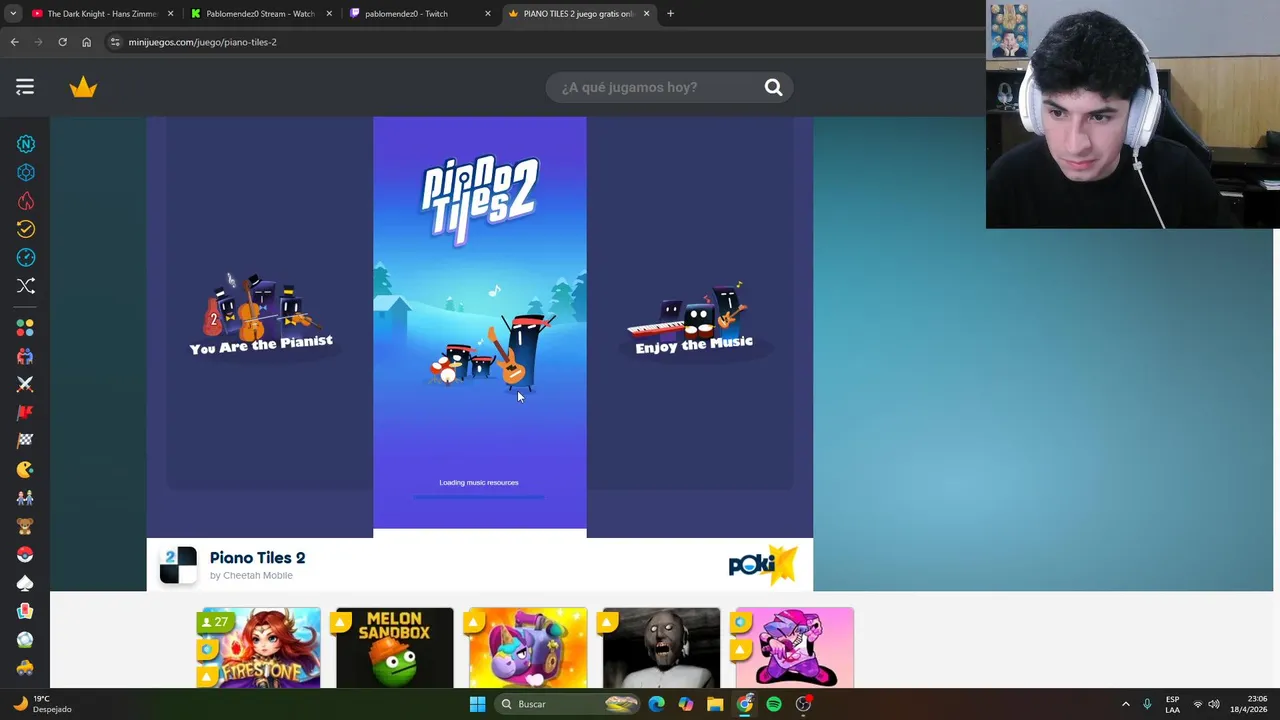
Task: Select the teddy bear kids category
Action: click(25, 526)
